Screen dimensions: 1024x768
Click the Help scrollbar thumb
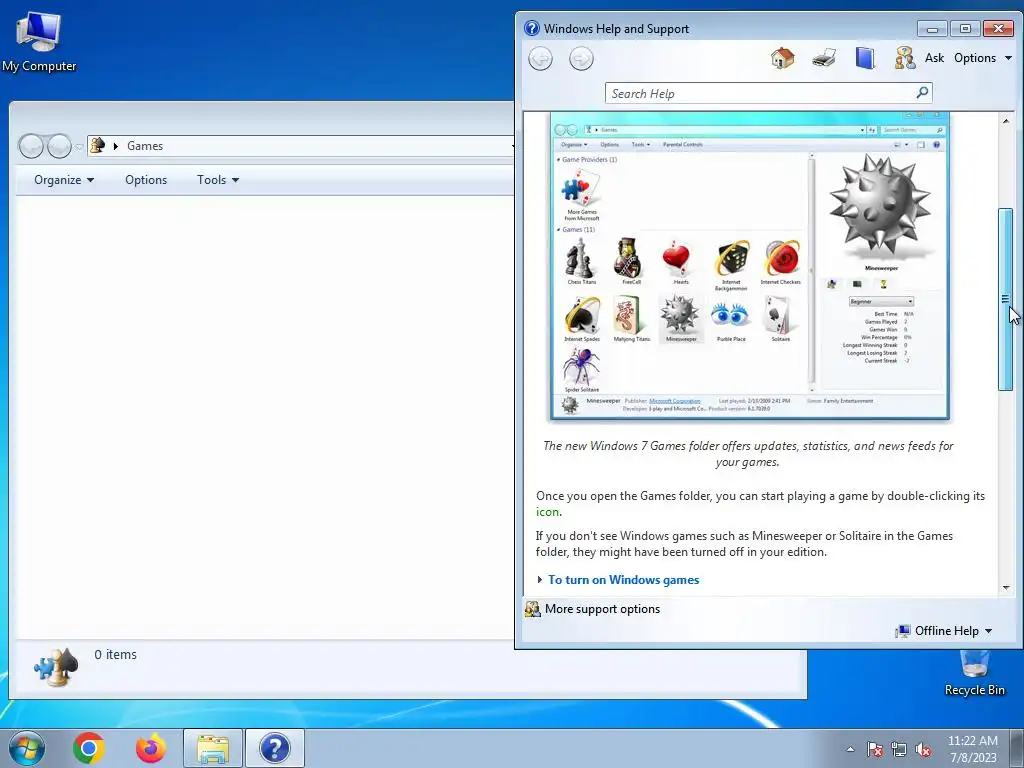coord(1005,300)
